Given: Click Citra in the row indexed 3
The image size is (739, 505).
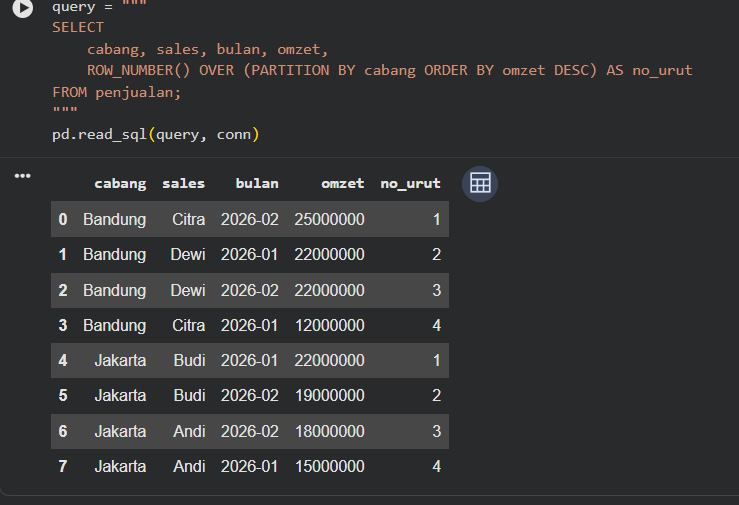Looking at the screenshot, I should 189,325.
